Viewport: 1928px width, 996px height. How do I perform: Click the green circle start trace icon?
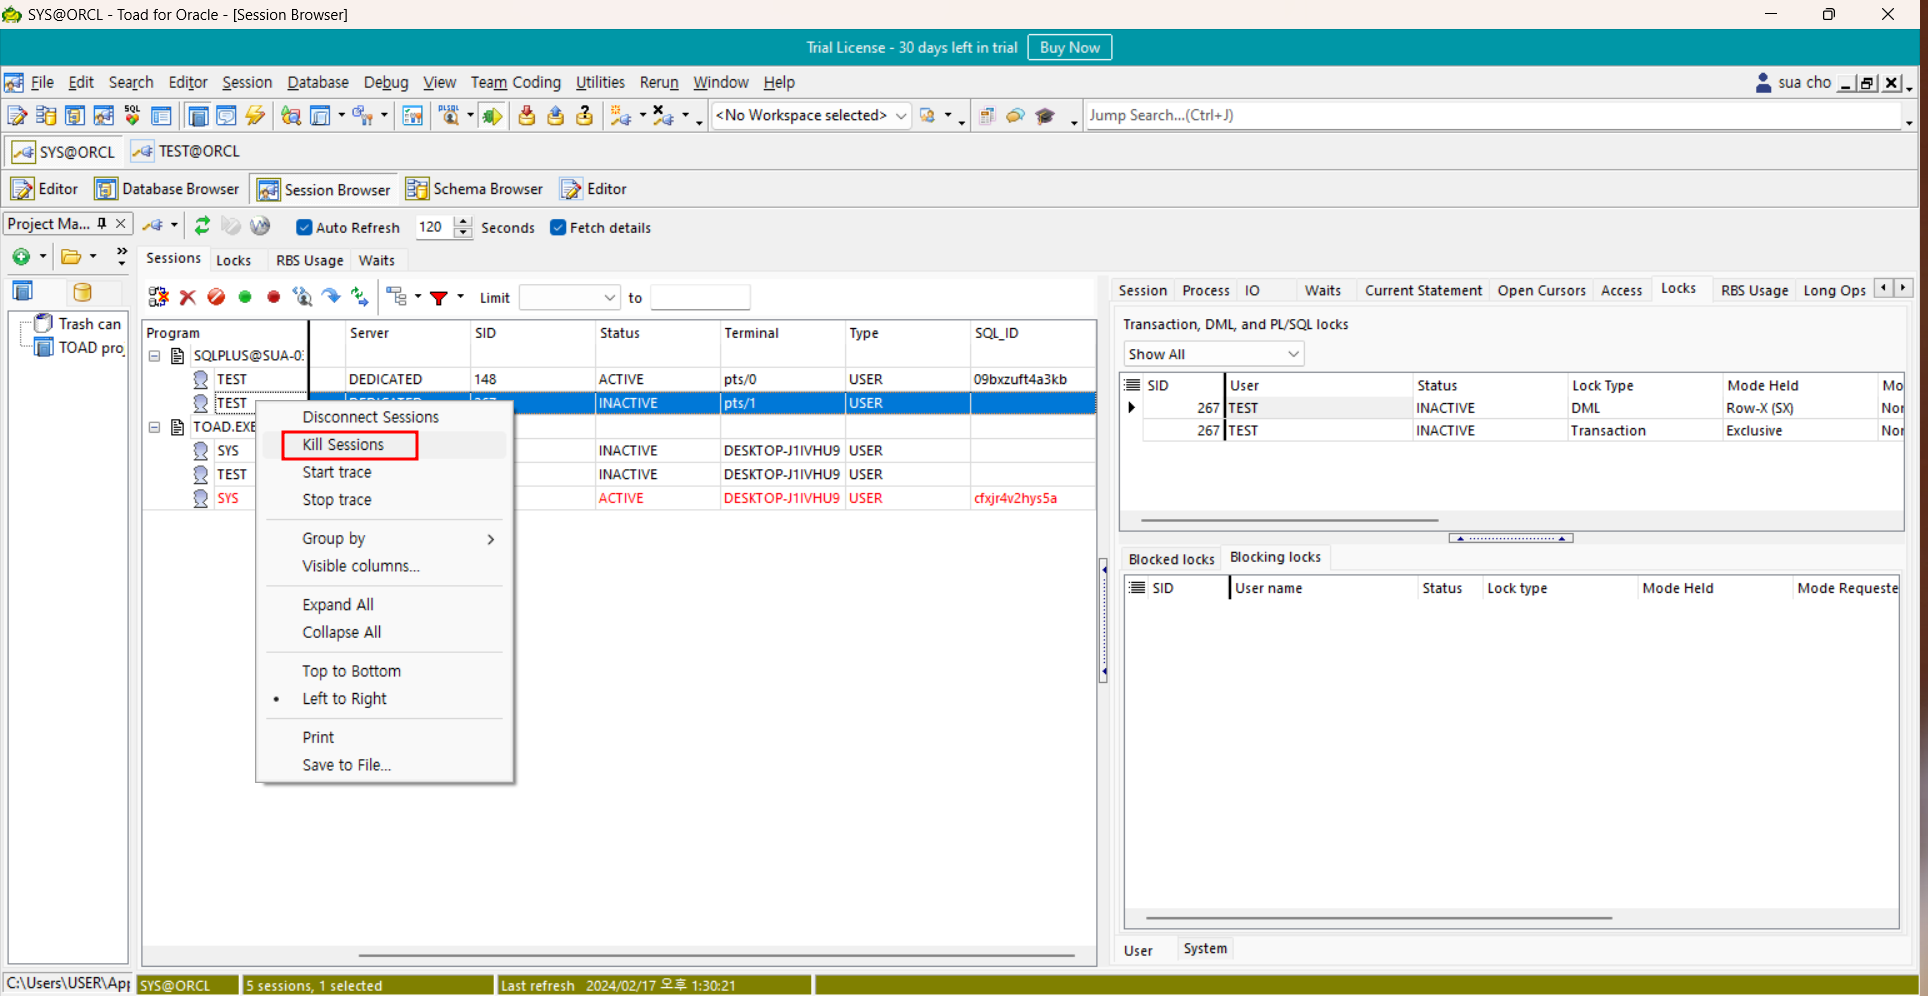click(245, 297)
